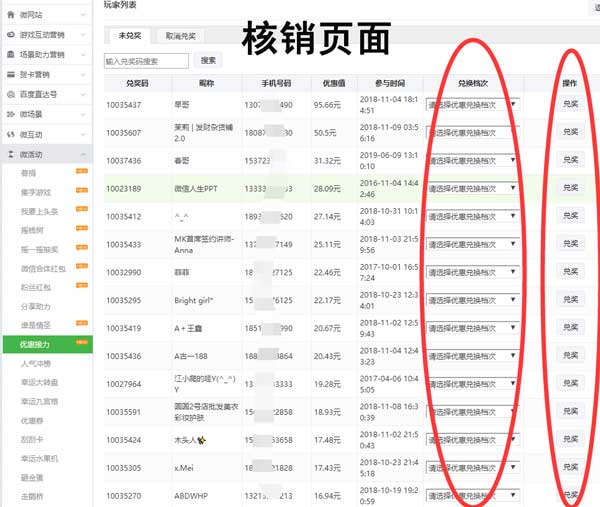The height and width of the screenshot is (507, 600).
Task: Open tier dropdown for code 10035437
Action: coord(473,105)
